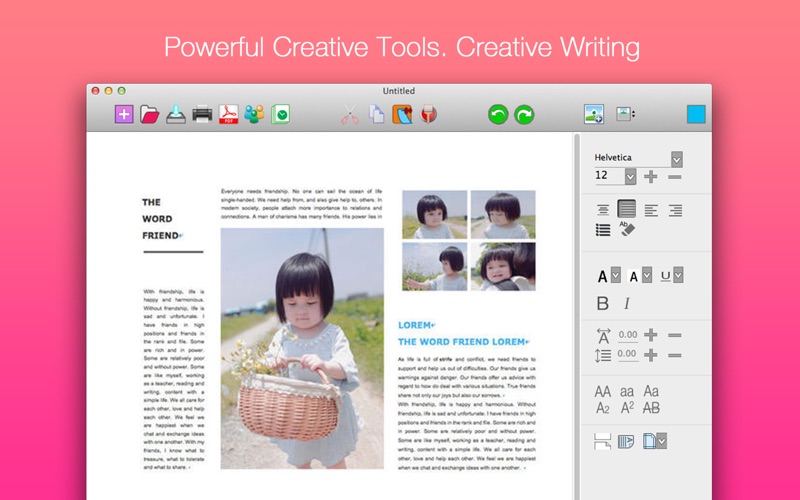The width and height of the screenshot is (800, 500).
Task: Open the text color A dropdown arrow
Action: tap(616, 275)
